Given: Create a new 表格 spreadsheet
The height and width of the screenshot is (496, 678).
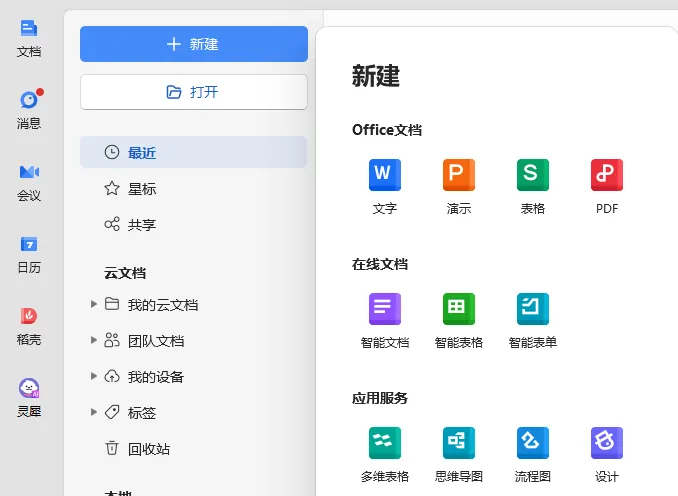Looking at the screenshot, I should 533,187.
